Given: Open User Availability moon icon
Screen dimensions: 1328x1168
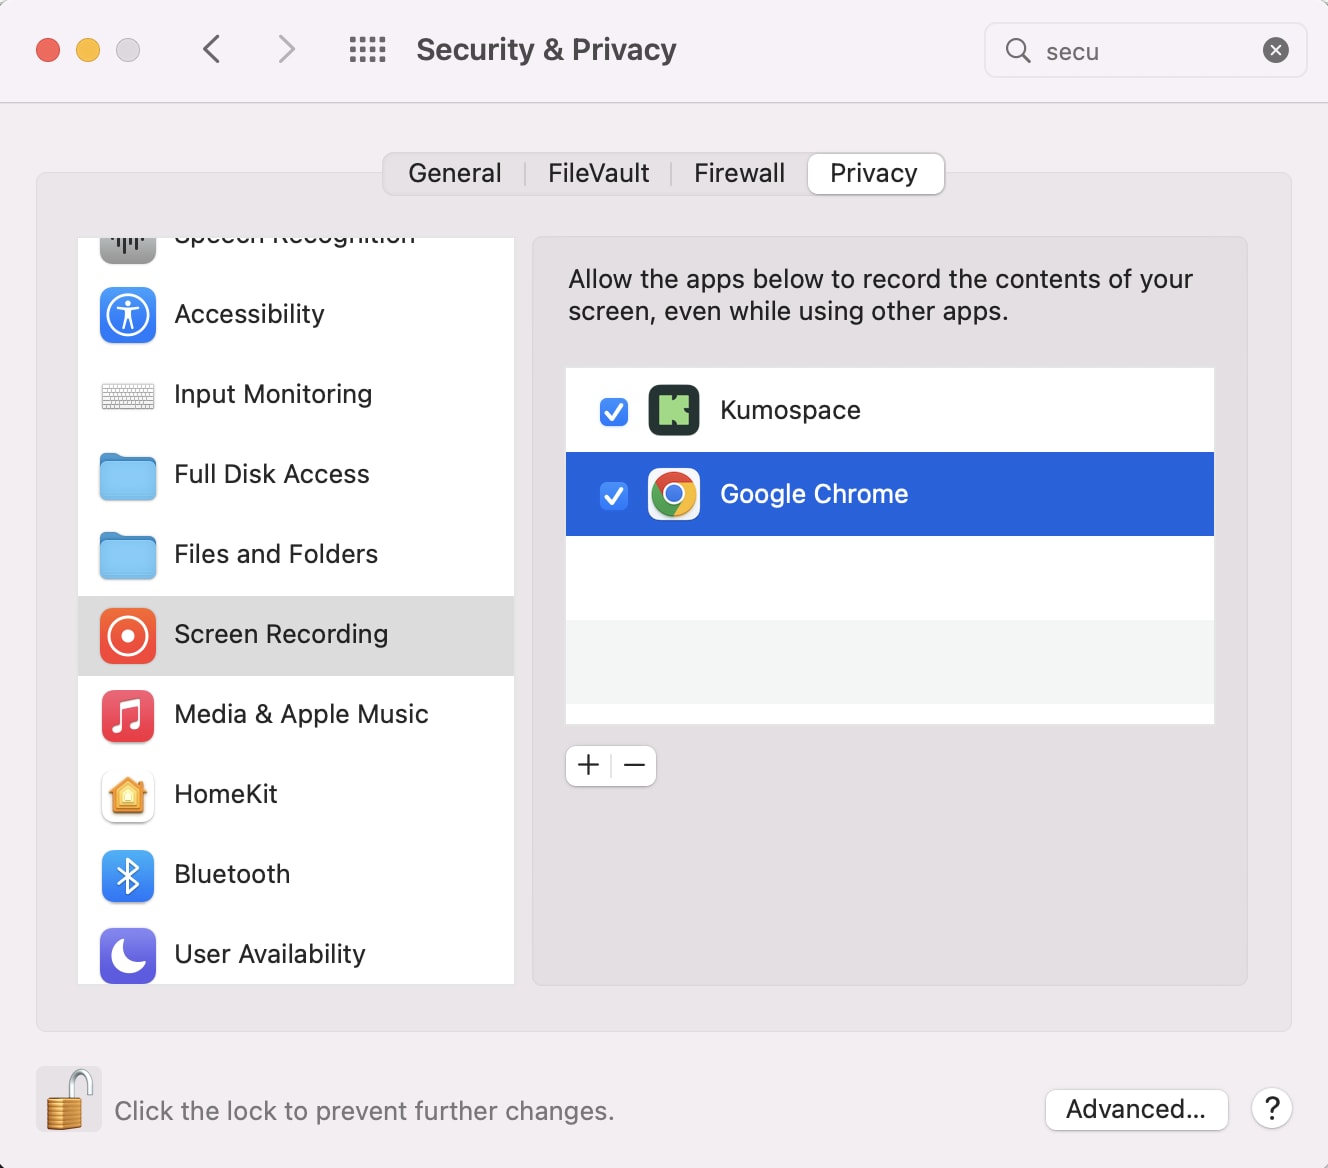Looking at the screenshot, I should coord(128,956).
